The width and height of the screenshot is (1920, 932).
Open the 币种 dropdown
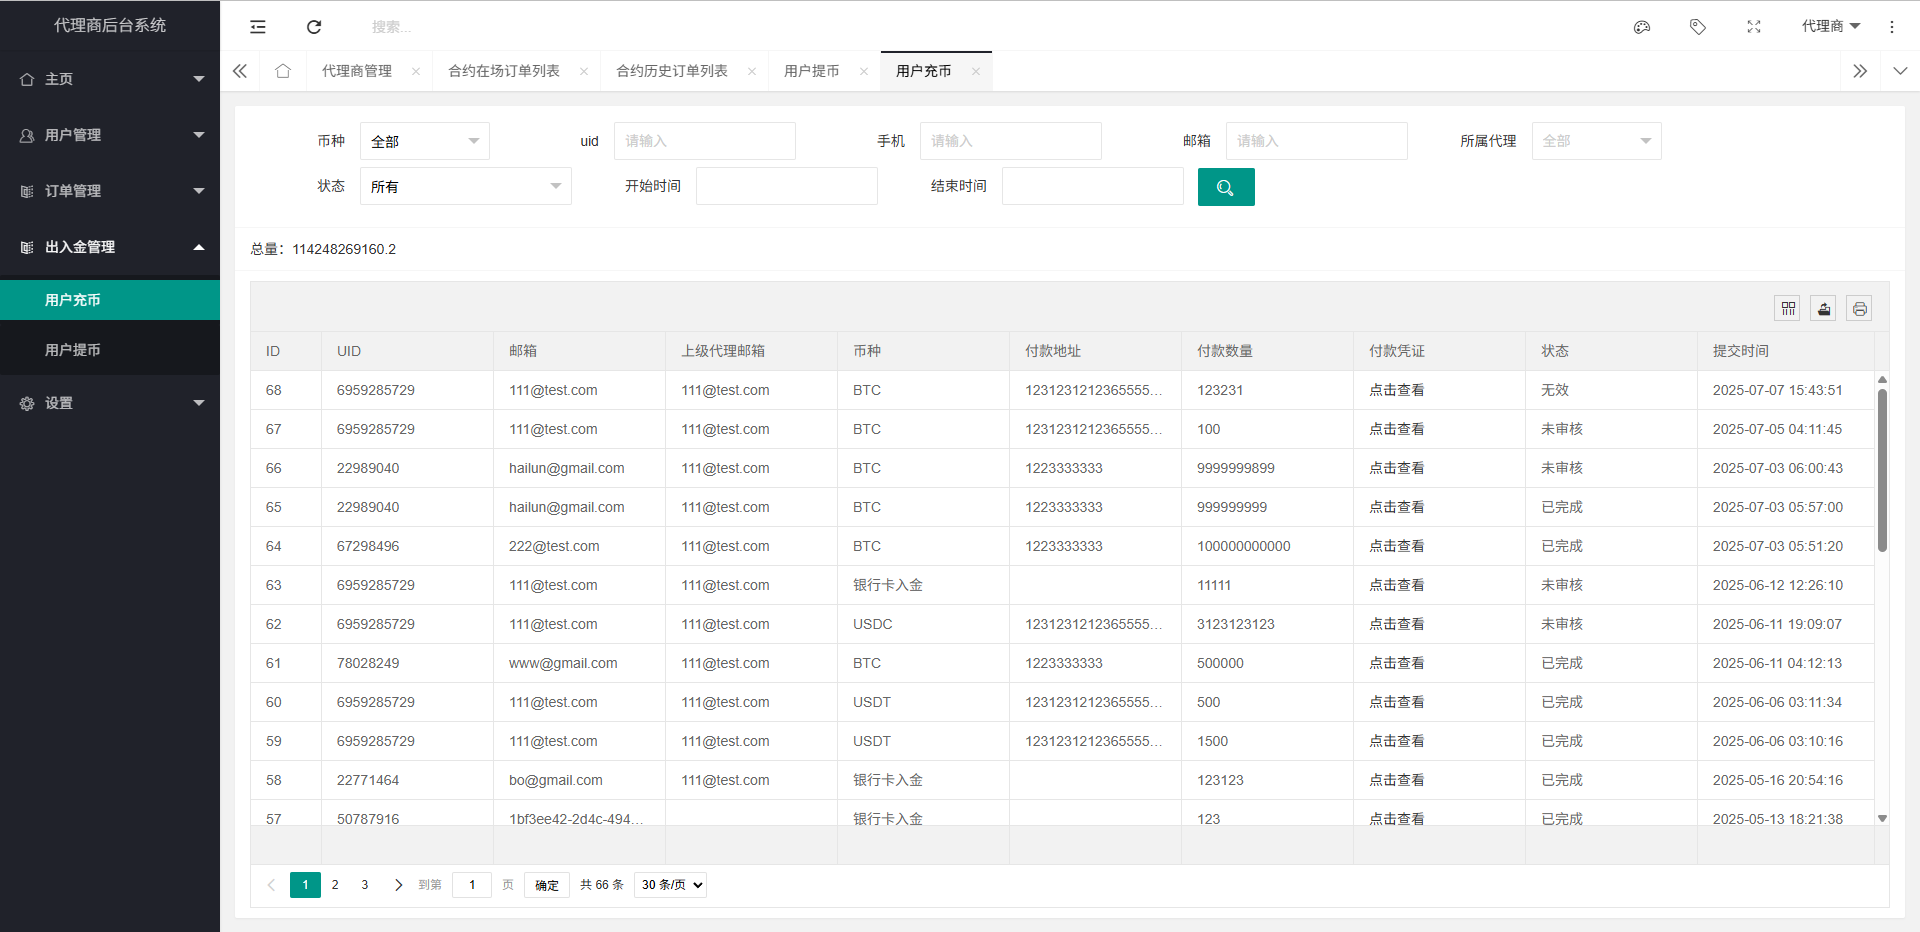tap(424, 142)
